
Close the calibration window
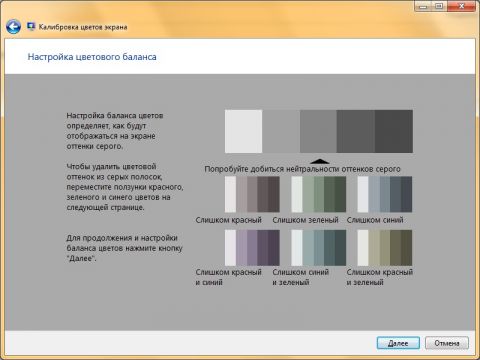coord(462,6)
